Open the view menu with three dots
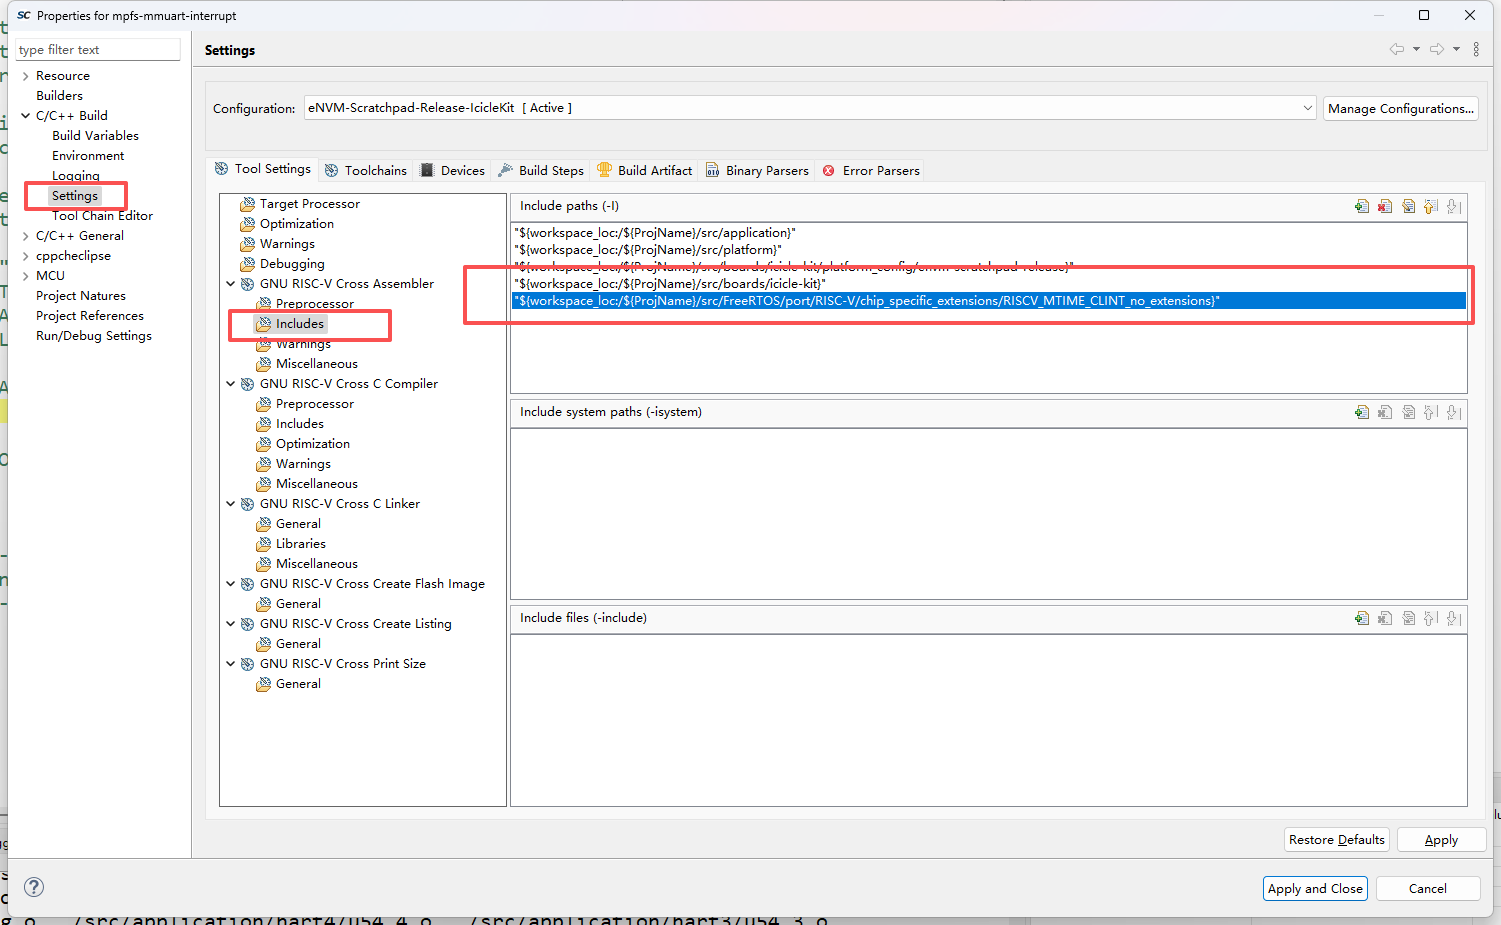Image resolution: width=1501 pixels, height=925 pixels. coord(1476,49)
